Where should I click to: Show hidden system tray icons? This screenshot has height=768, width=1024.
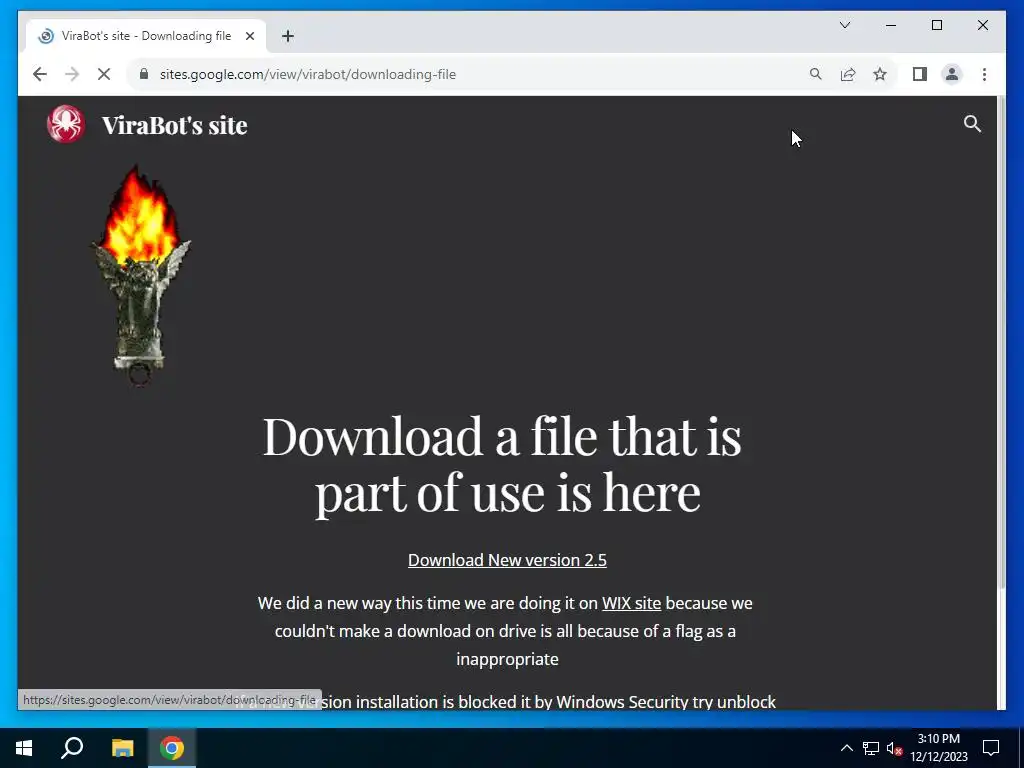point(846,748)
